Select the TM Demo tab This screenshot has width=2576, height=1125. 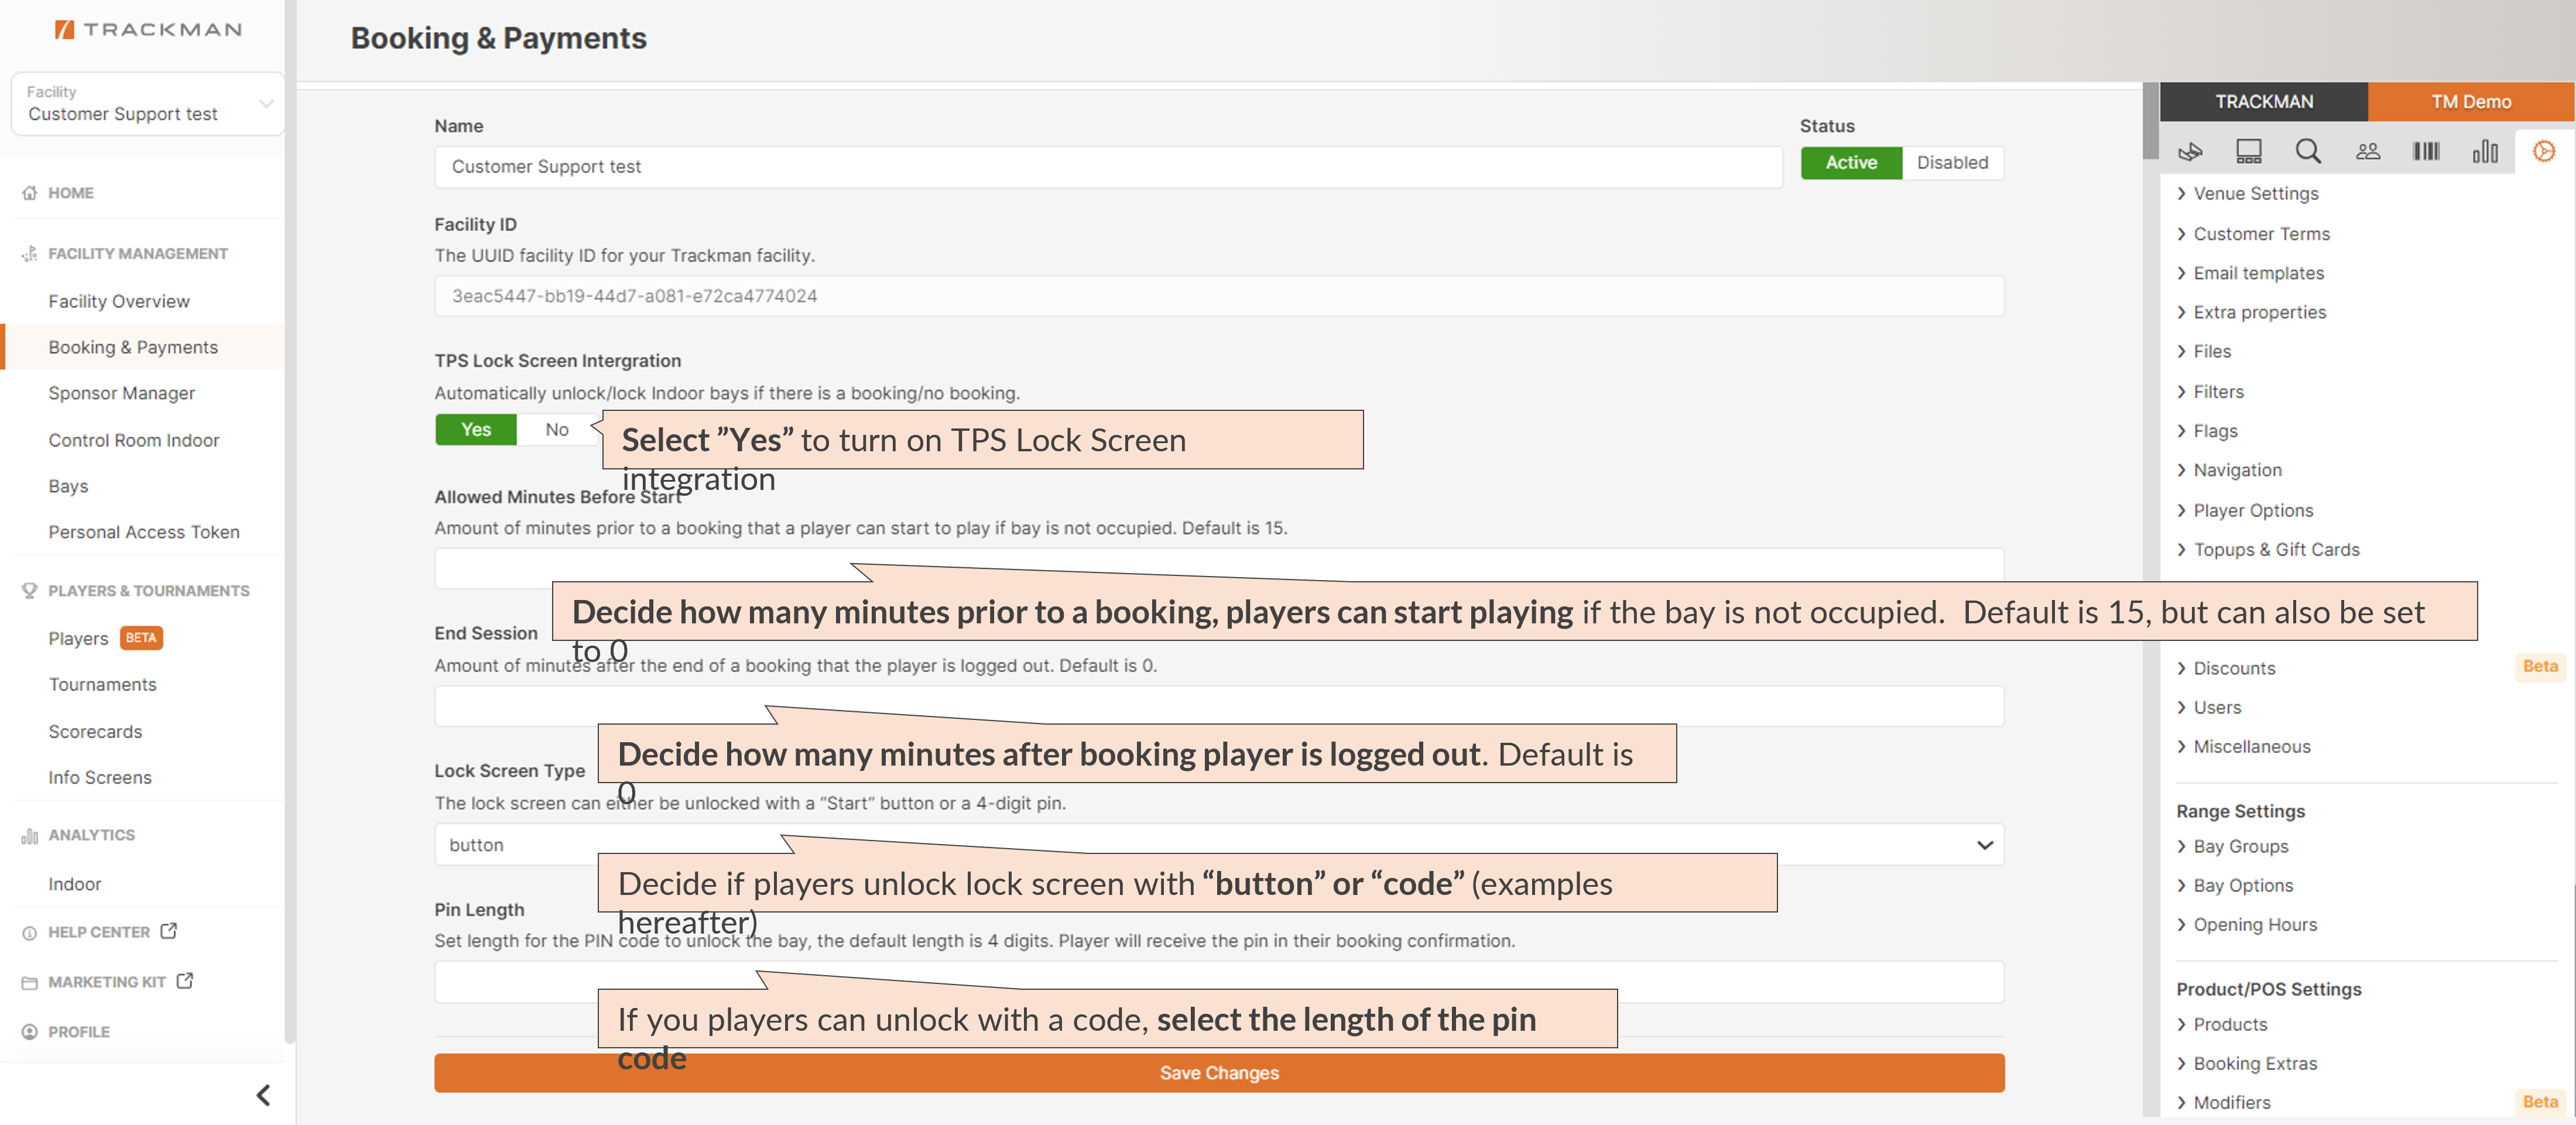[x=2471, y=101]
